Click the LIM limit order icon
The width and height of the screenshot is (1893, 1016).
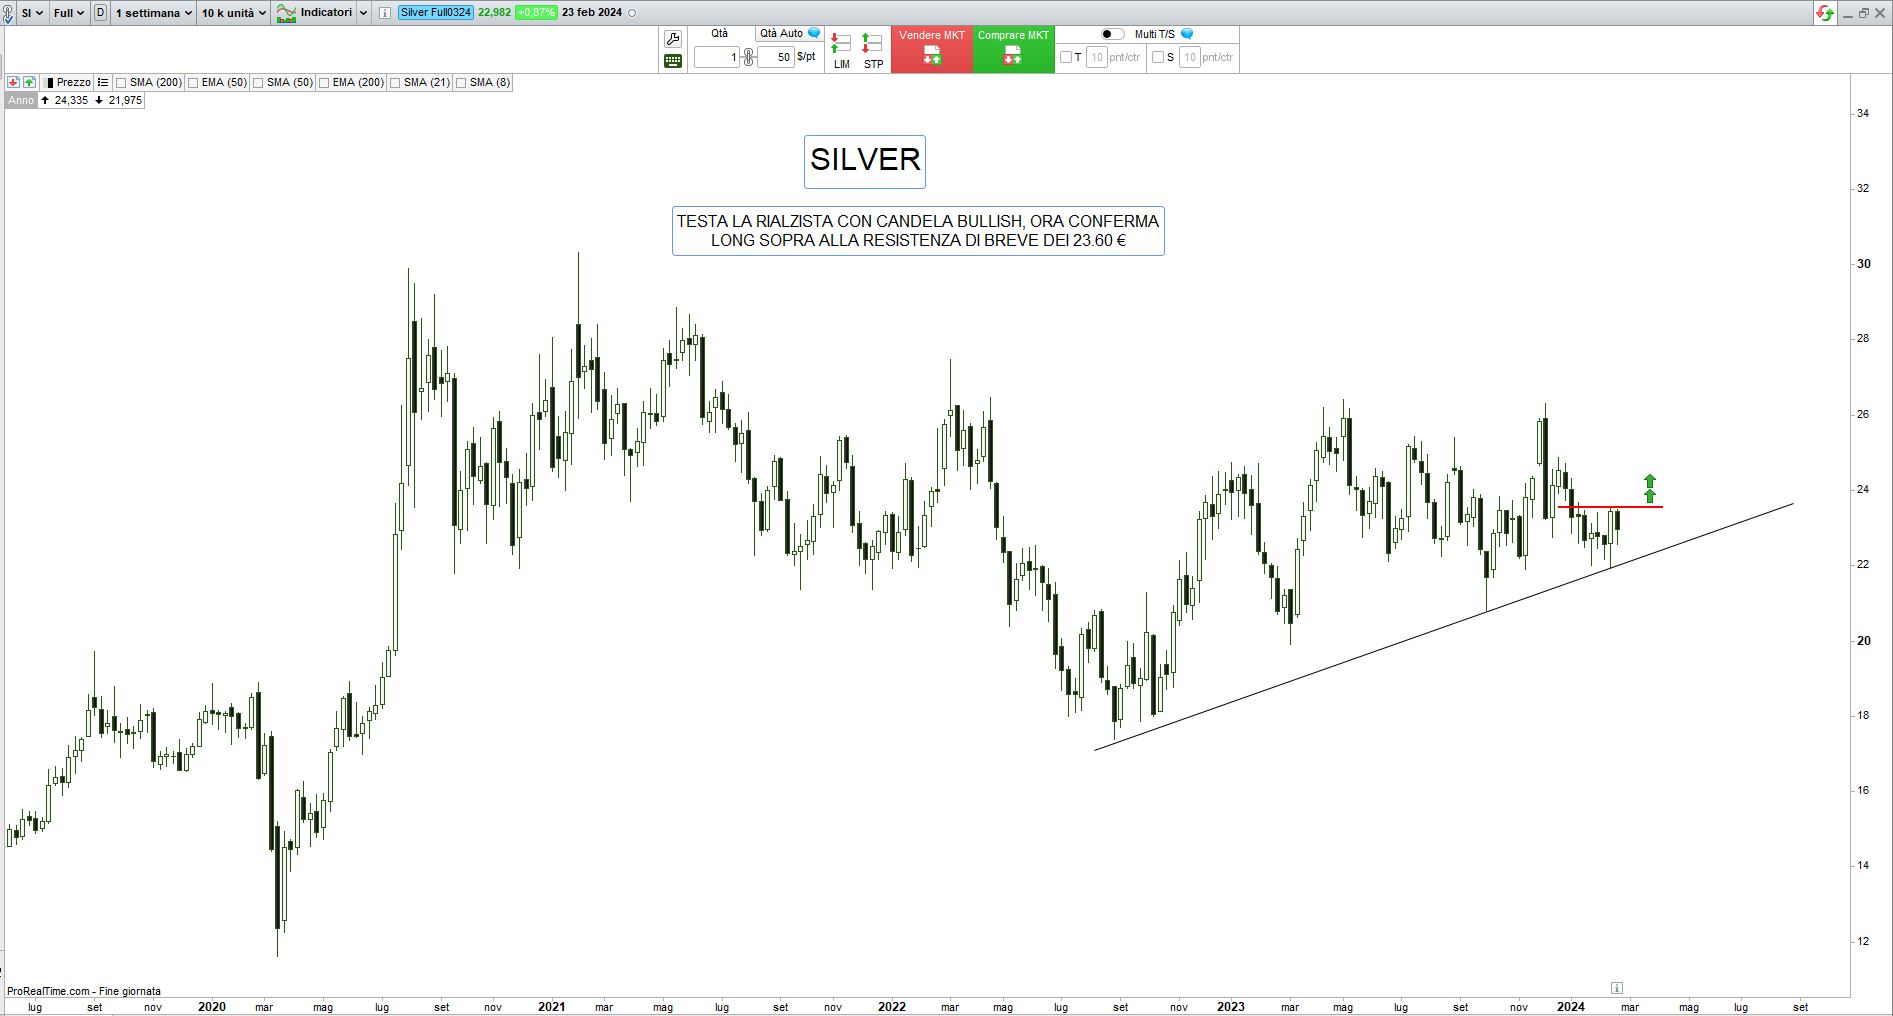tap(841, 49)
